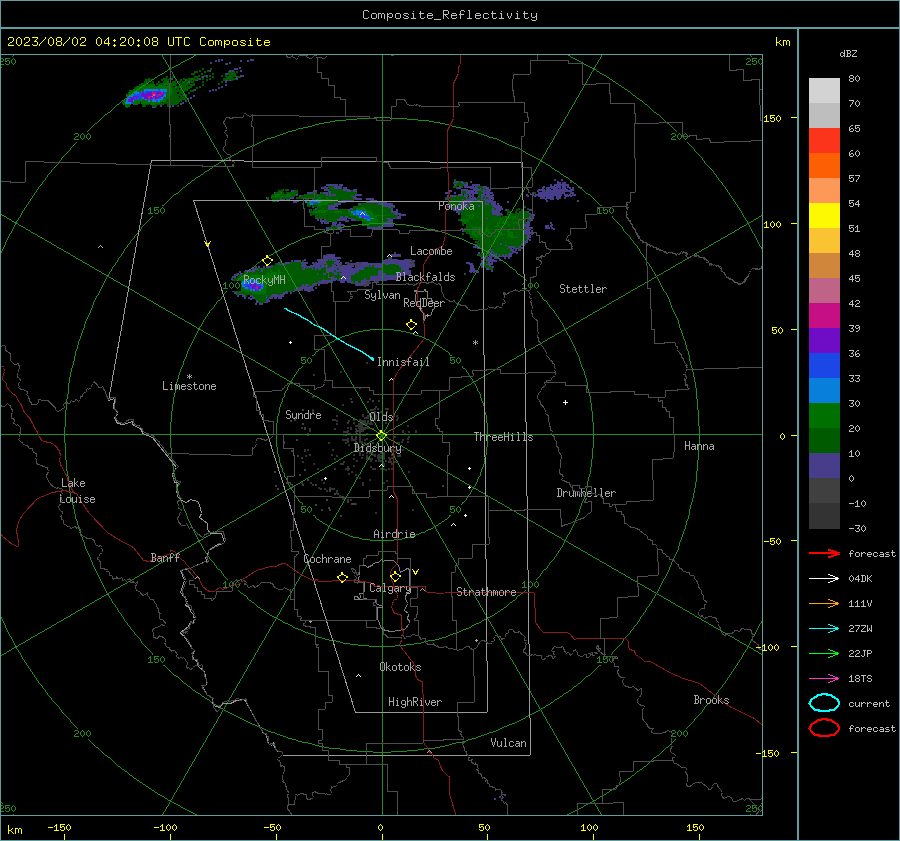
Task: Select the Banff label
Action: [165, 557]
